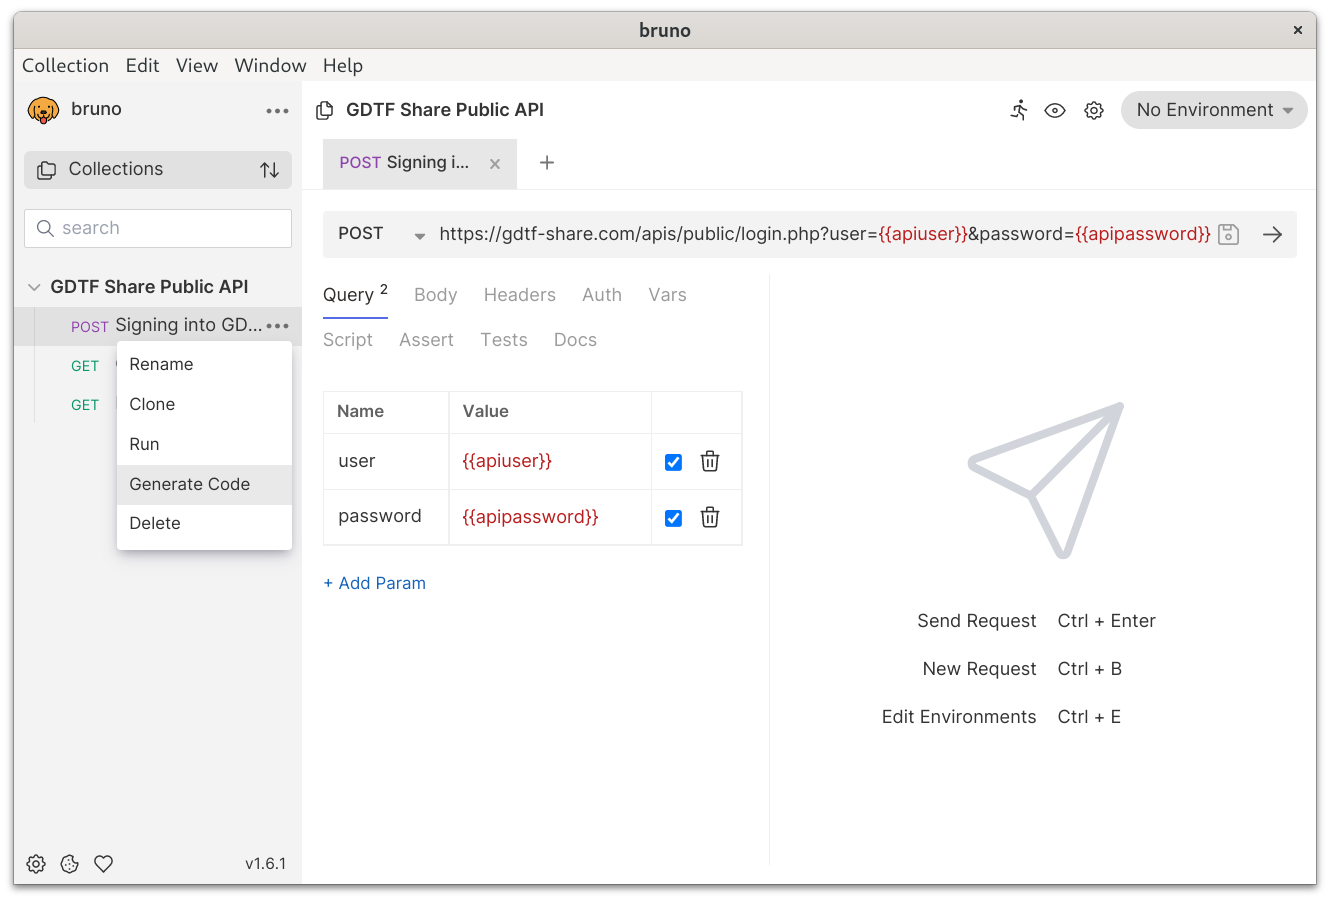Open the Help menu
The image size is (1330, 901).
[343, 66]
